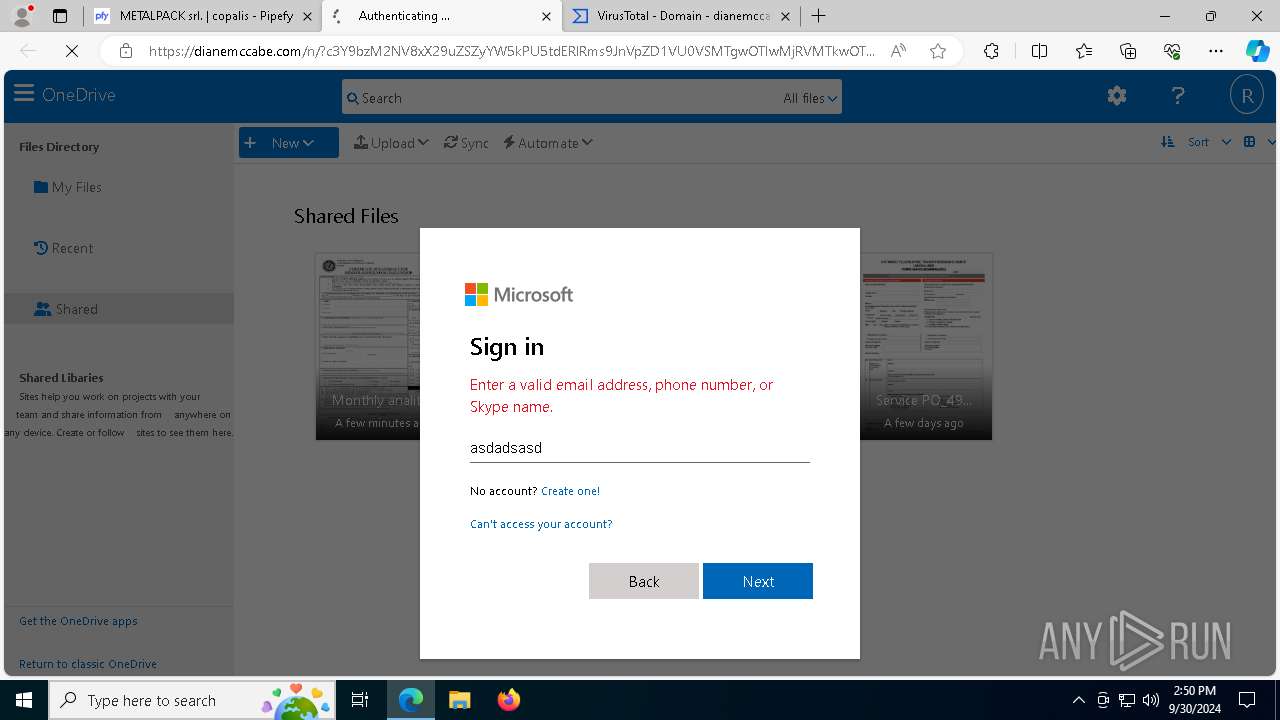Viewport: 1280px width, 720px height.
Task: Click the Sort order icon
Action: [1167, 142]
